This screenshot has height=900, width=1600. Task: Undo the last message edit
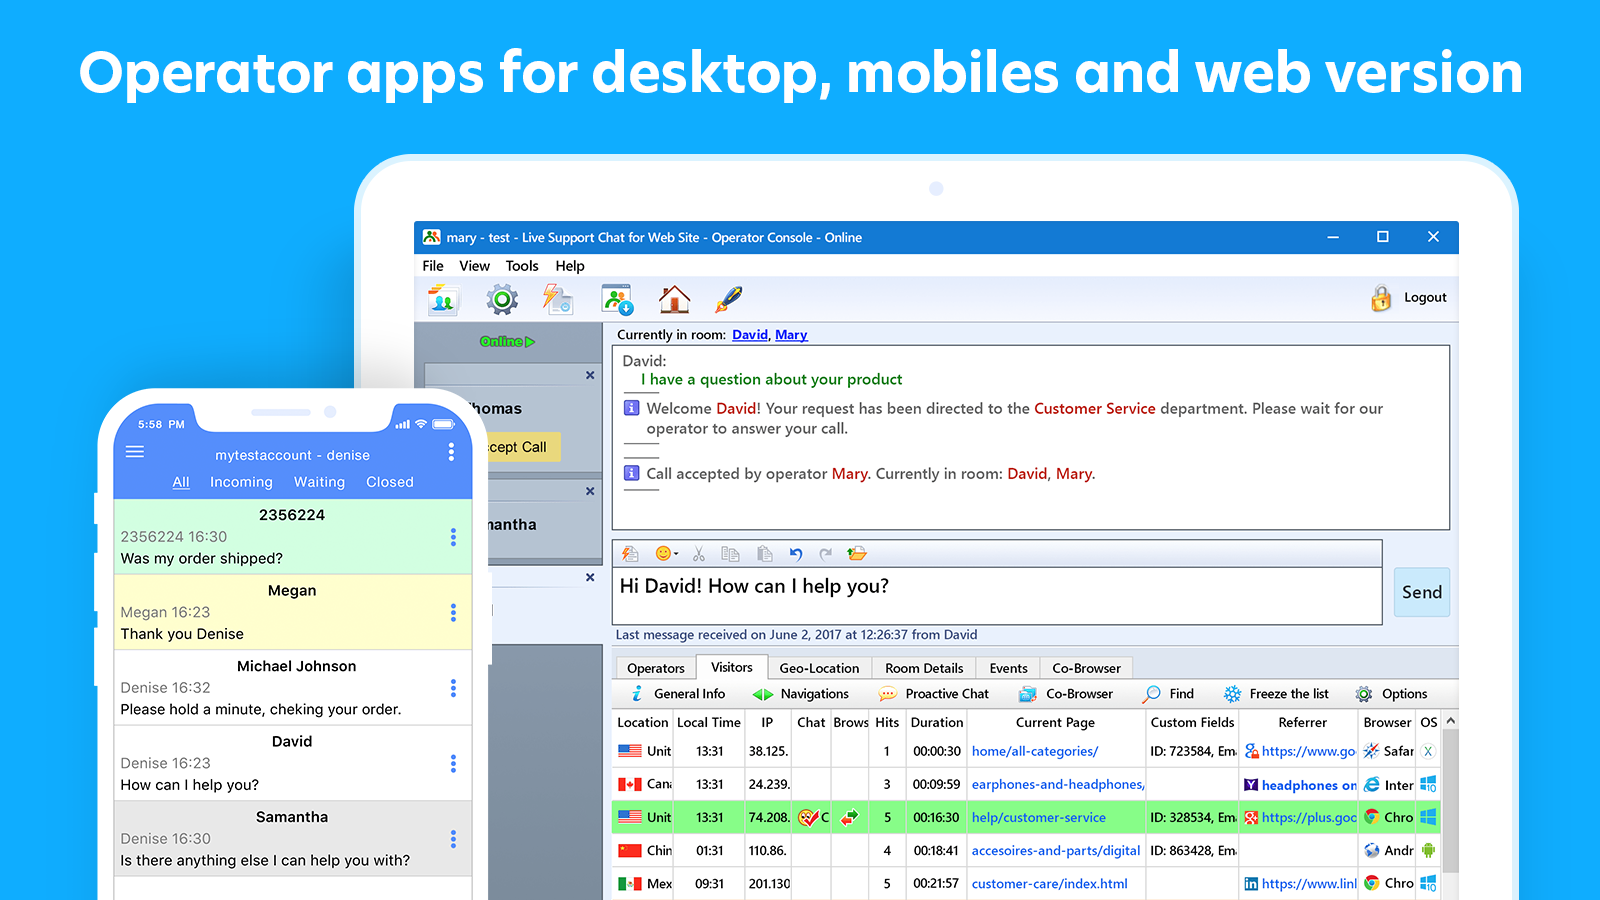point(797,554)
